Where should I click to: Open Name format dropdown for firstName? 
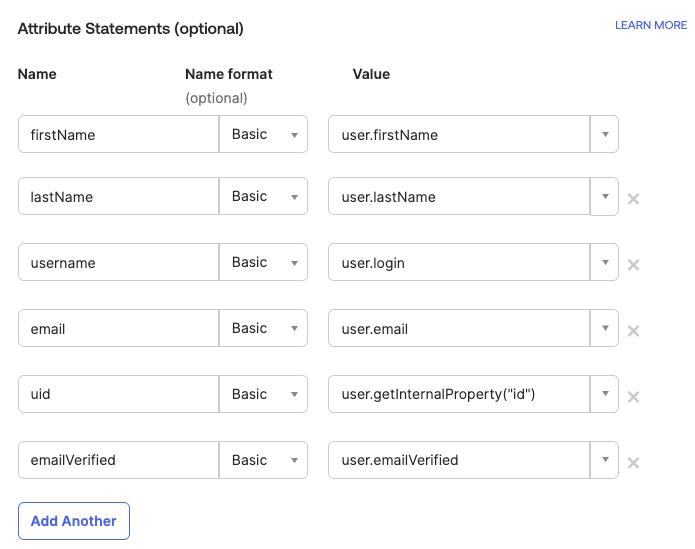pos(264,135)
